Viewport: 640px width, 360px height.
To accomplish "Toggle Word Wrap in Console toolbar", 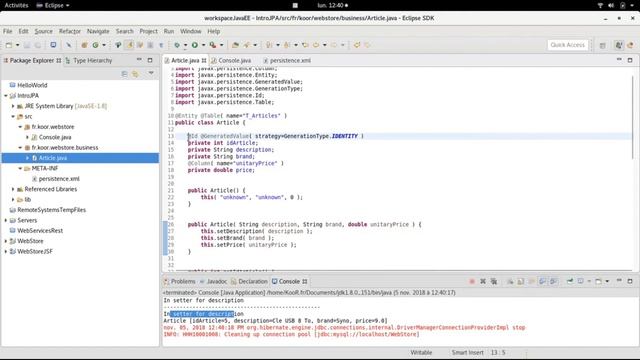I will [x=532, y=281].
